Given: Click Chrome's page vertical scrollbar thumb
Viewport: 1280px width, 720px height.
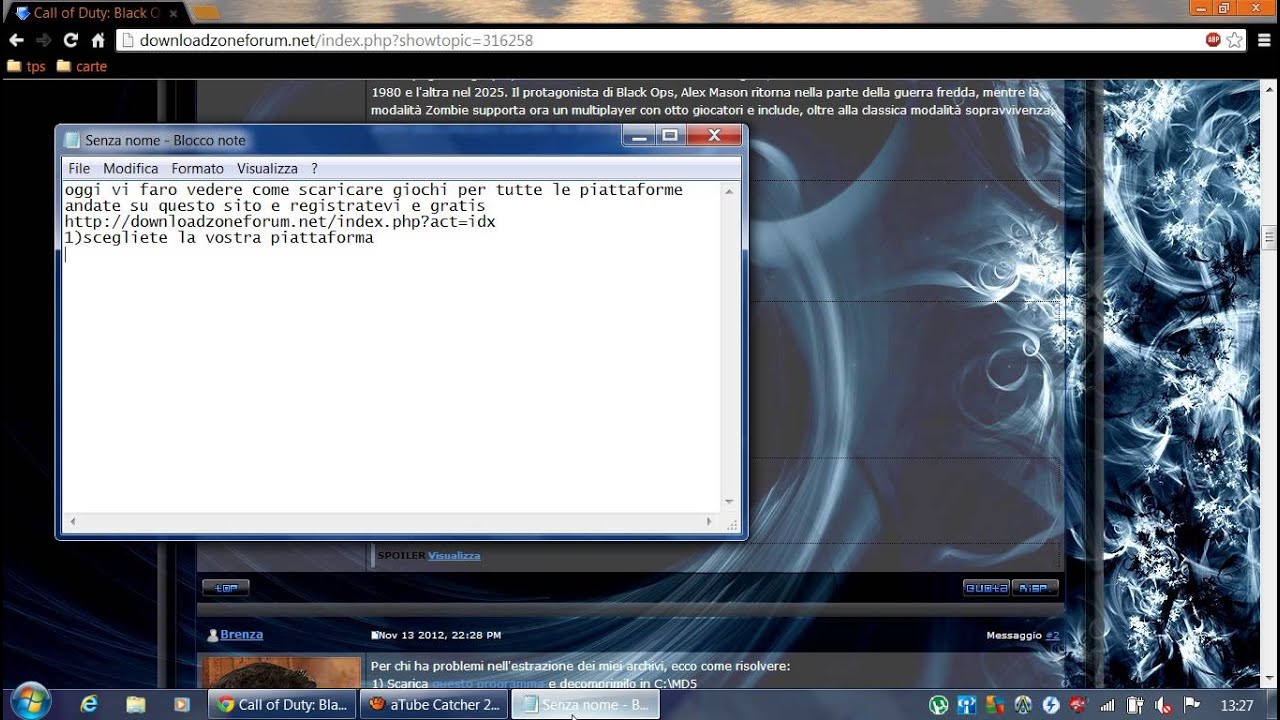Looking at the screenshot, I should point(1270,237).
